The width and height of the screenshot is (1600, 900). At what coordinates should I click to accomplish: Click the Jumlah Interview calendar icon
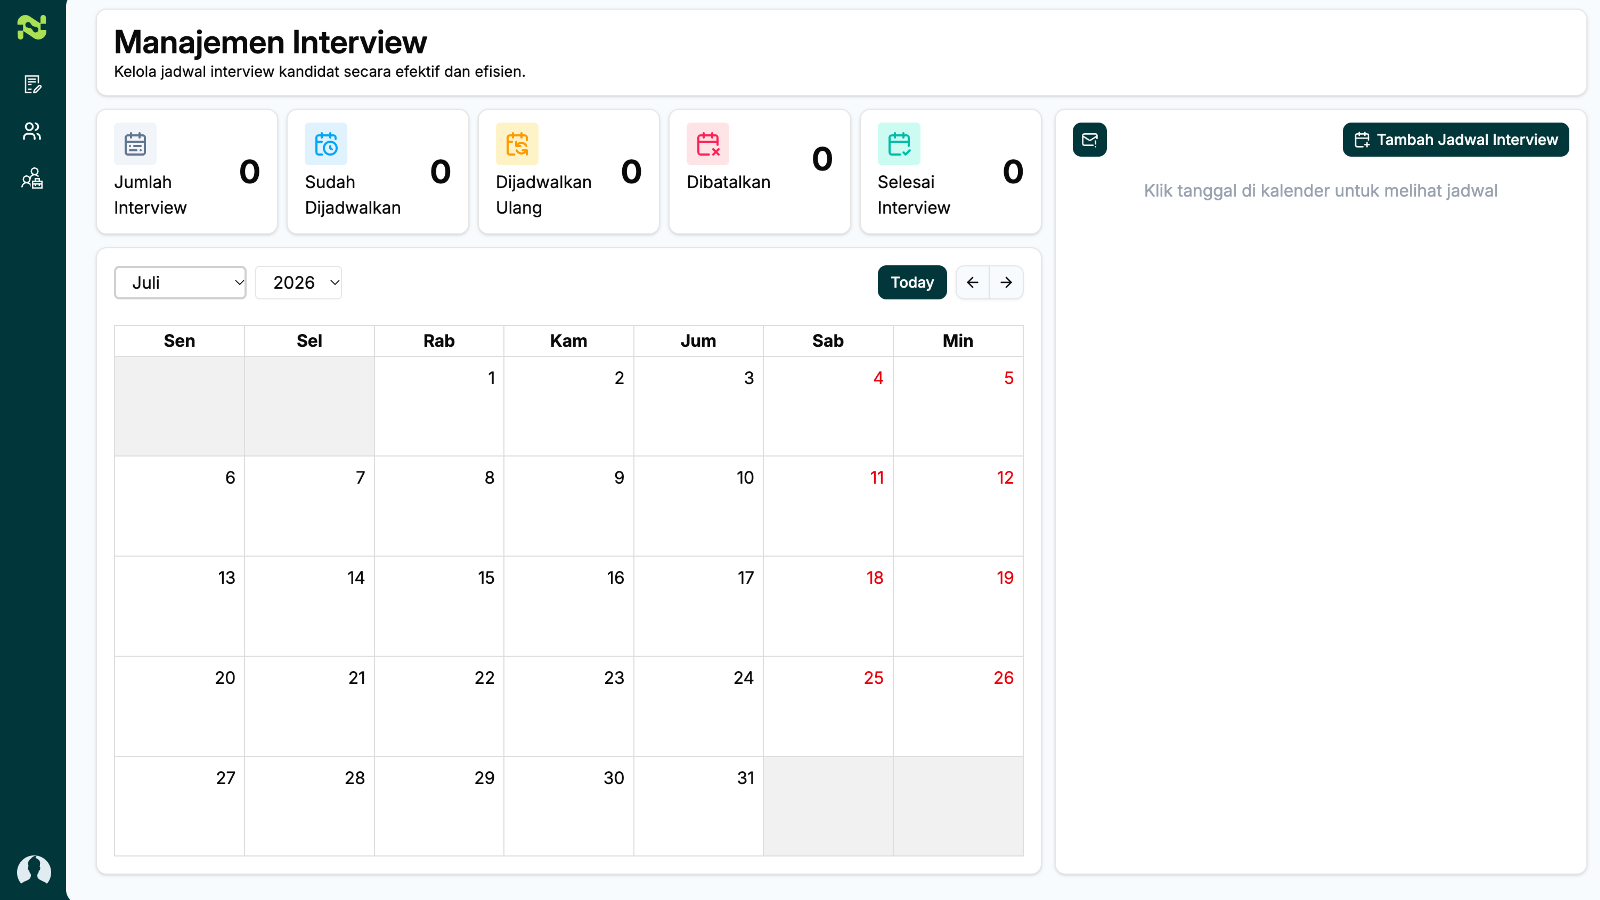[x=135, y=144]
